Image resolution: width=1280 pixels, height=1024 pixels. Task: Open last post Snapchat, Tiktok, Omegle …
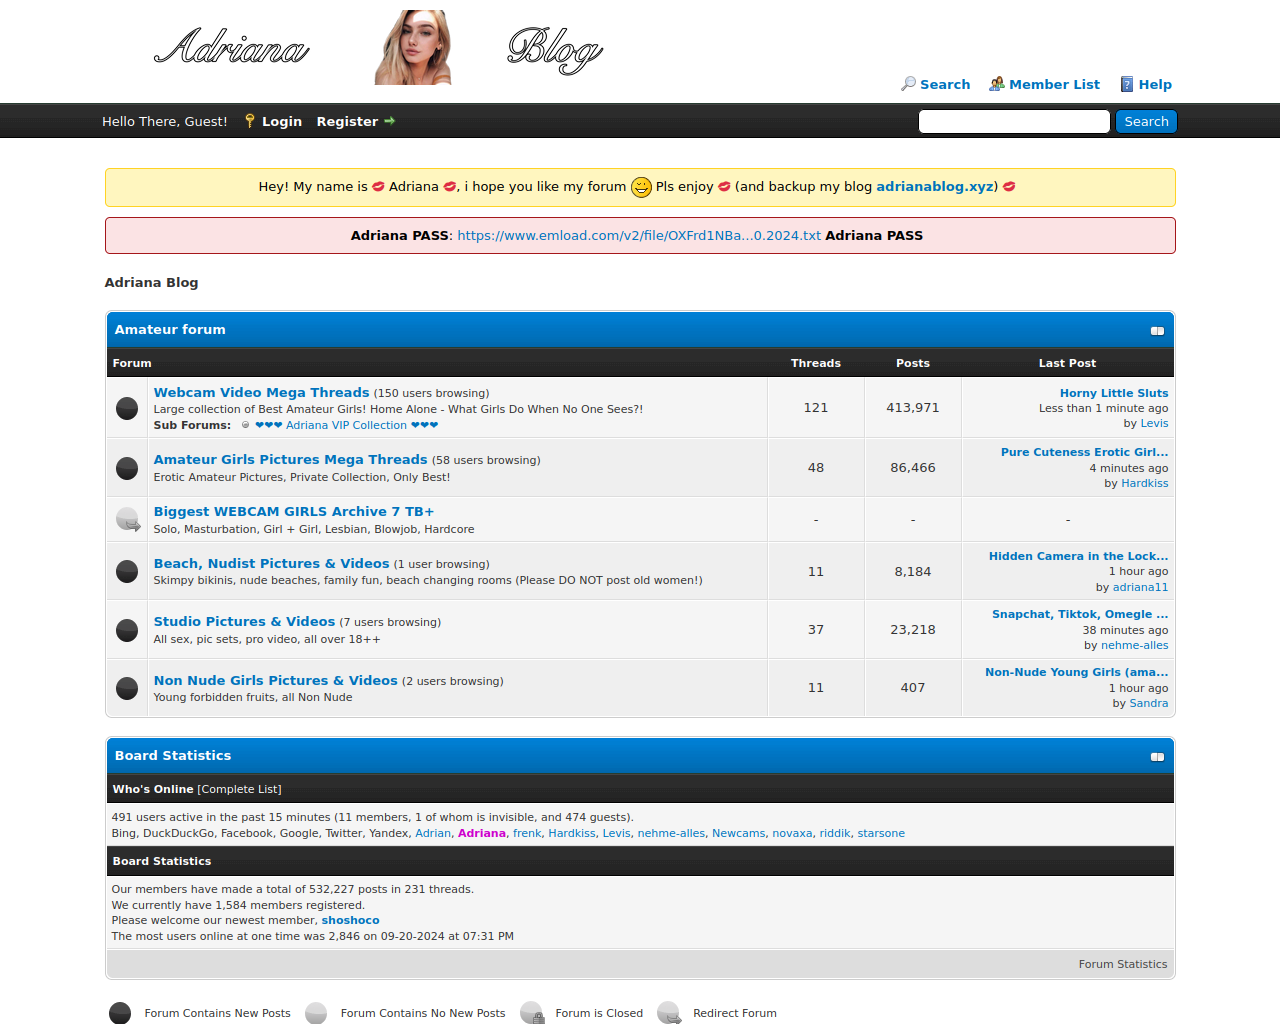pos(1080,614)
